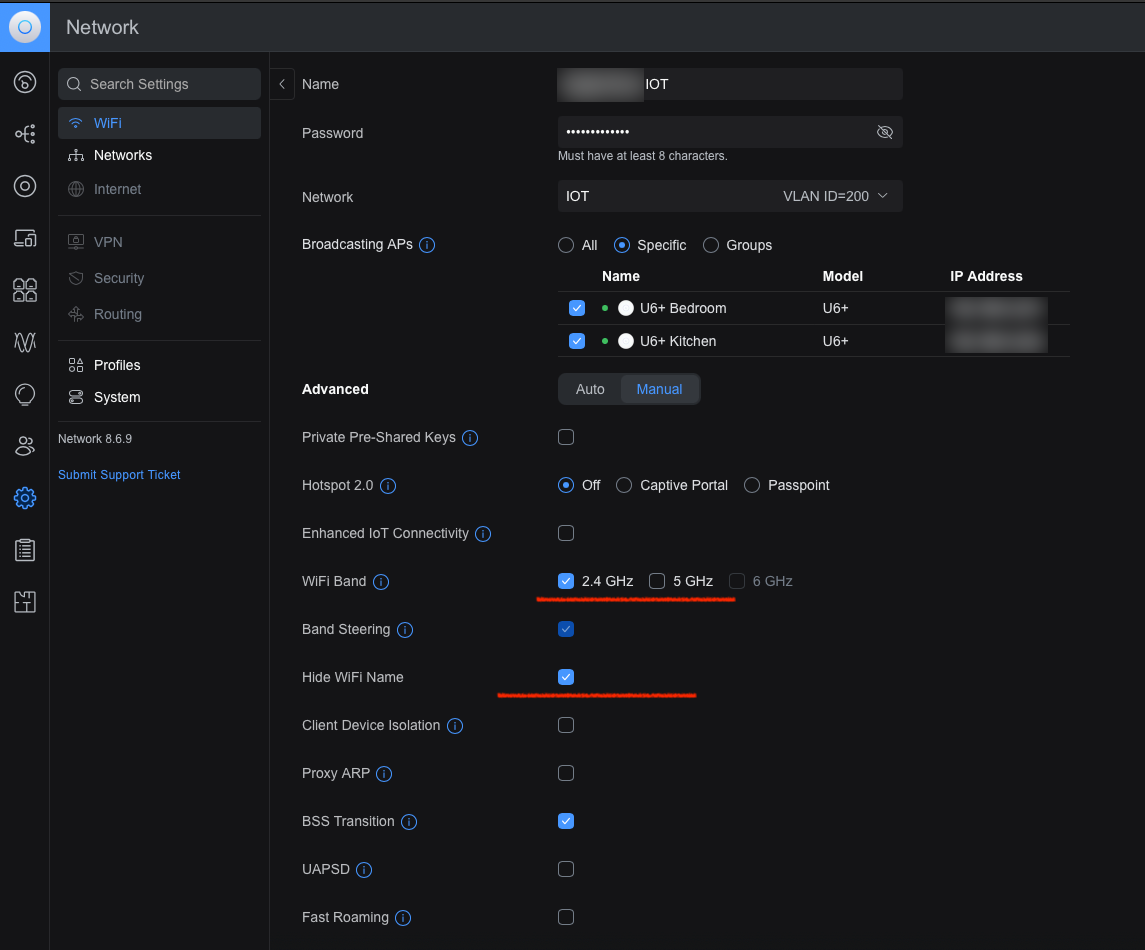
Task: Reveal password with the eye icon
Action: [x=884, y=132]
